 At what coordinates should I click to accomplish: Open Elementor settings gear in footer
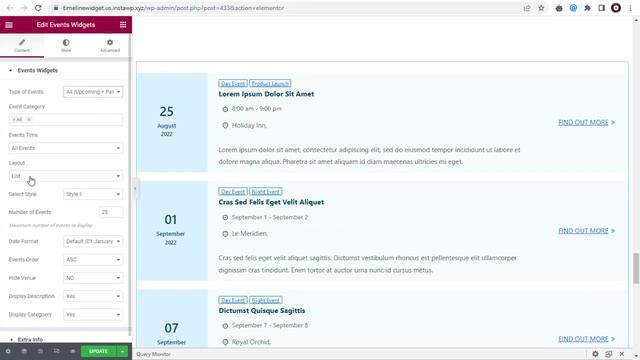point(8,351)
